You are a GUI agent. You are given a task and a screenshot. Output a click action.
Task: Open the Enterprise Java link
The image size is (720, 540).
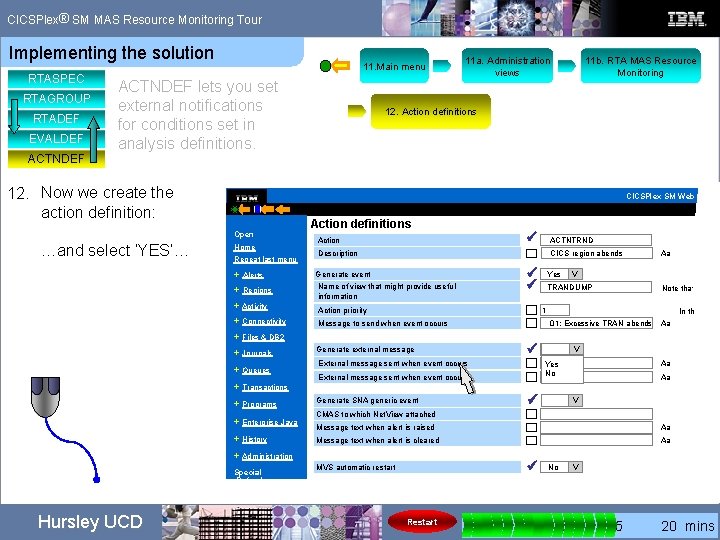click(x=270, y=422)
